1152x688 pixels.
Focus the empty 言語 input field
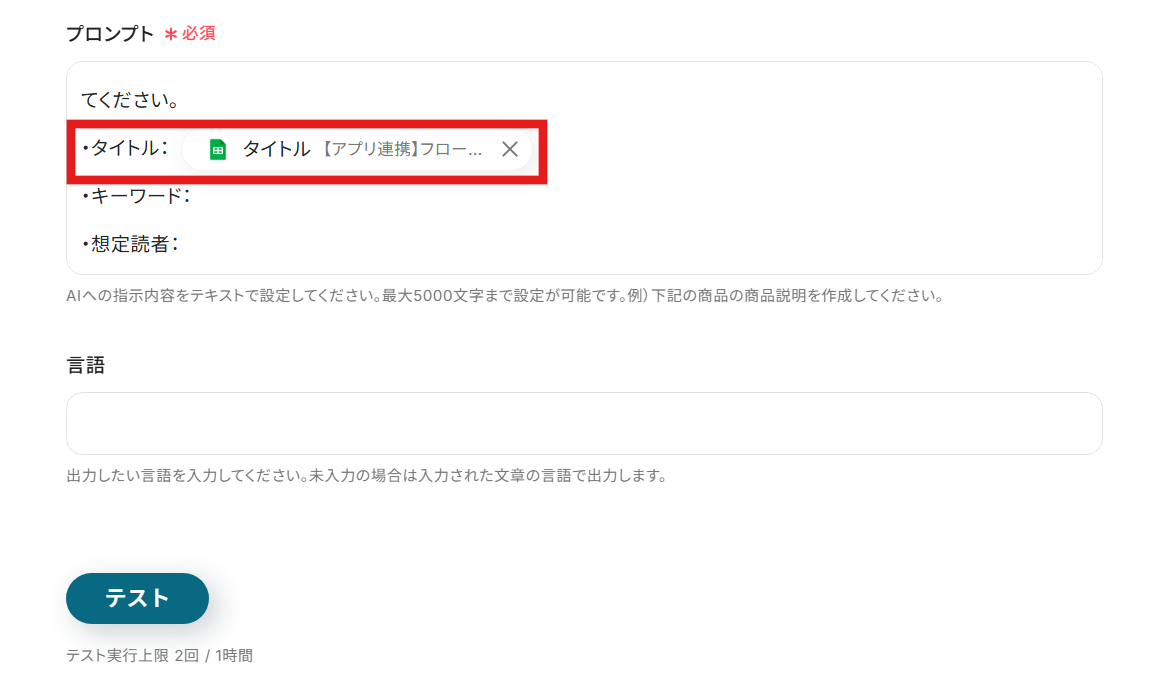[584, 423]
